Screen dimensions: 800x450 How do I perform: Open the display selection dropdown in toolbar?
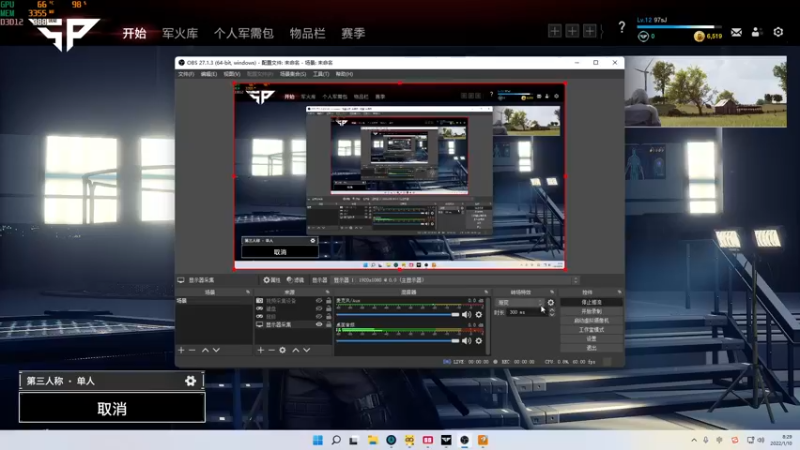click(x=457, y=280)
